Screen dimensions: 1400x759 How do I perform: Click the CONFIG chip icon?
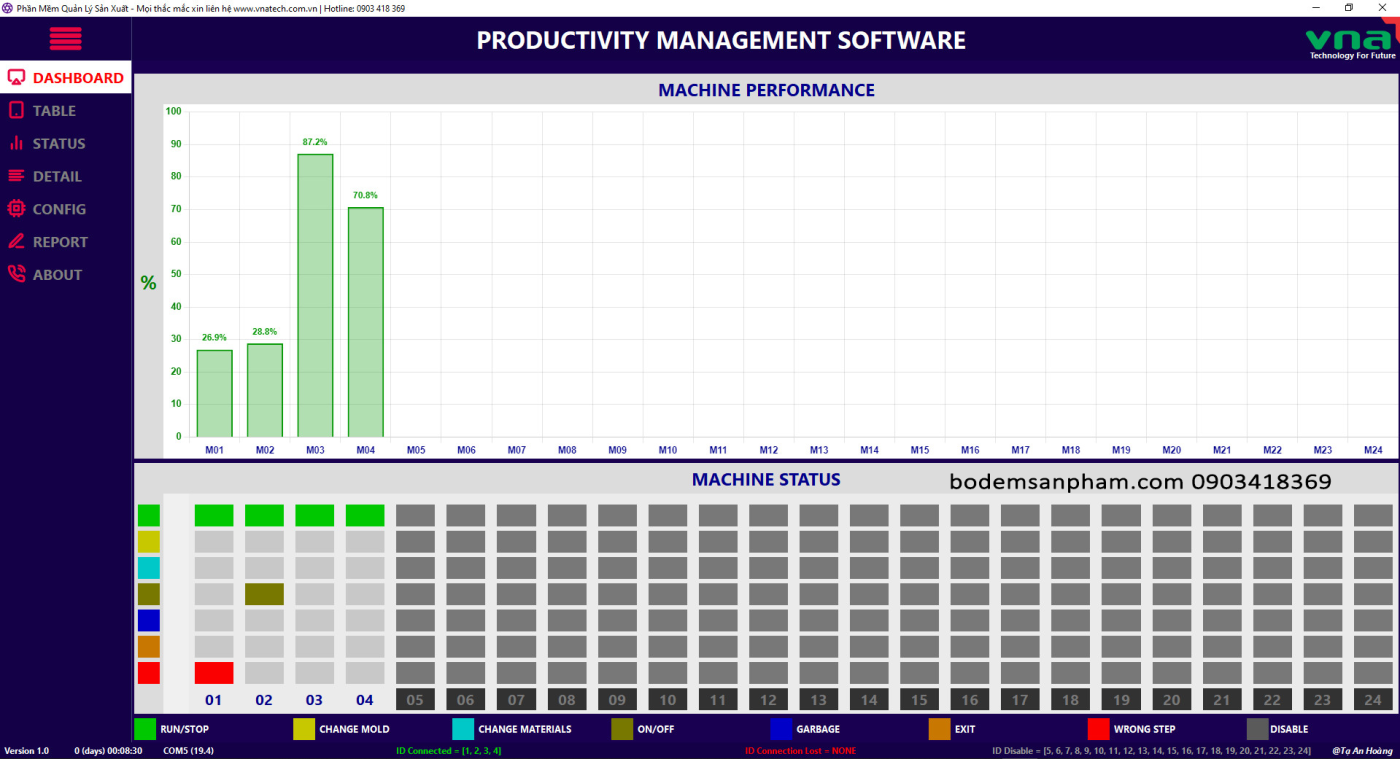16,209
